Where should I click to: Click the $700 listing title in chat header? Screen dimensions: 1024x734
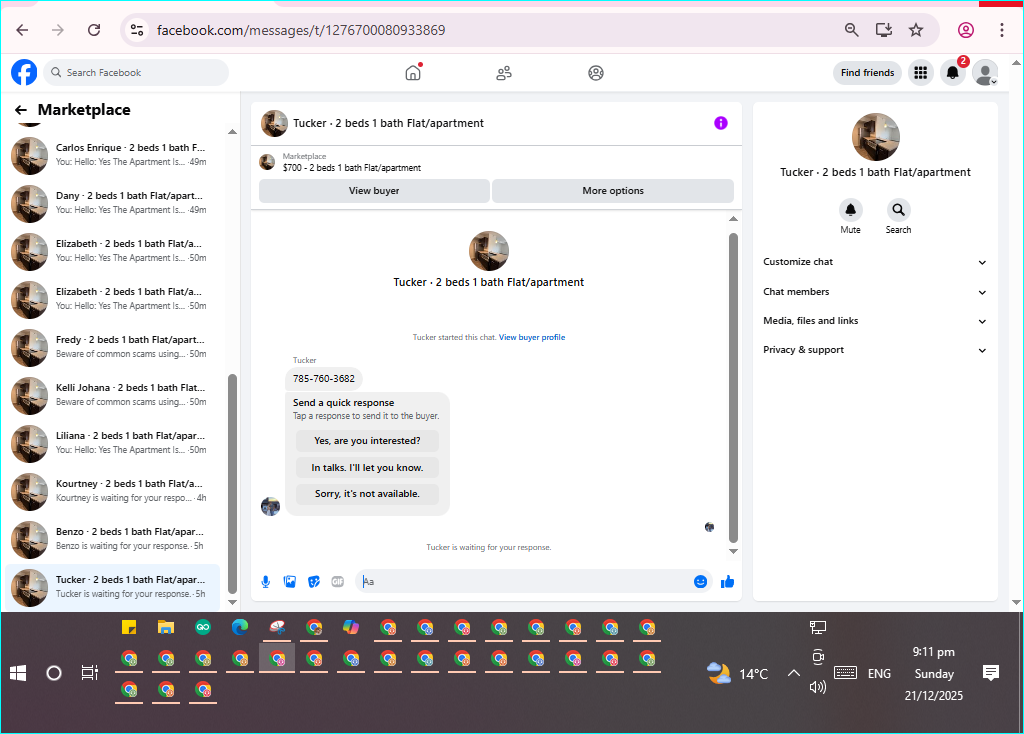click(x=352, y=168)
